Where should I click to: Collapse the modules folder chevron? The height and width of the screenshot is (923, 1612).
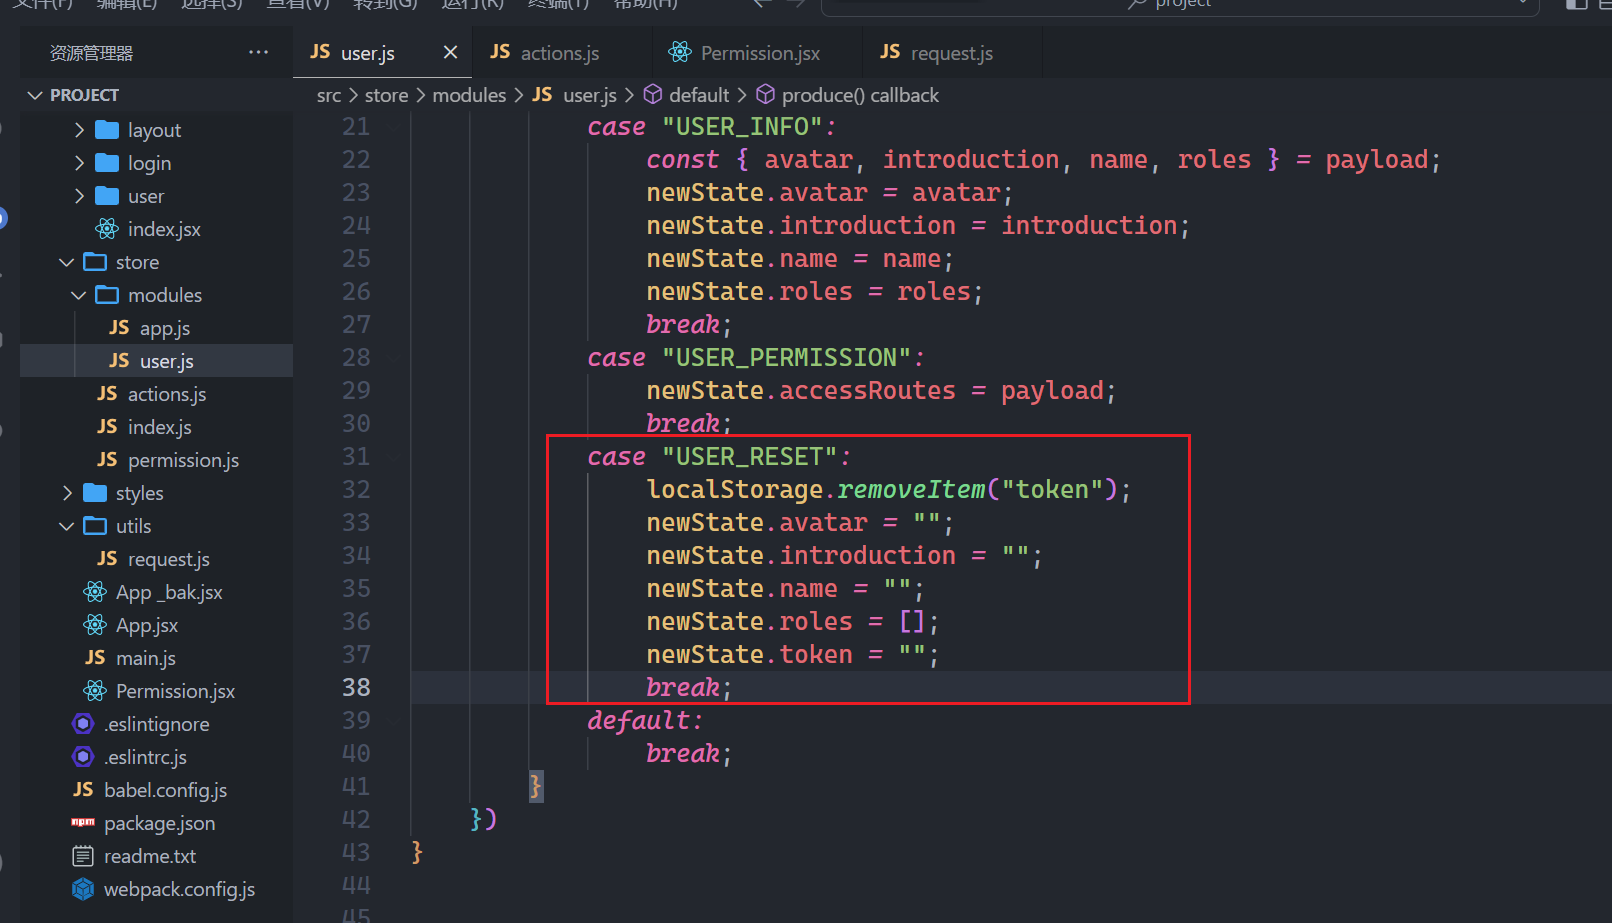point(79,295)
